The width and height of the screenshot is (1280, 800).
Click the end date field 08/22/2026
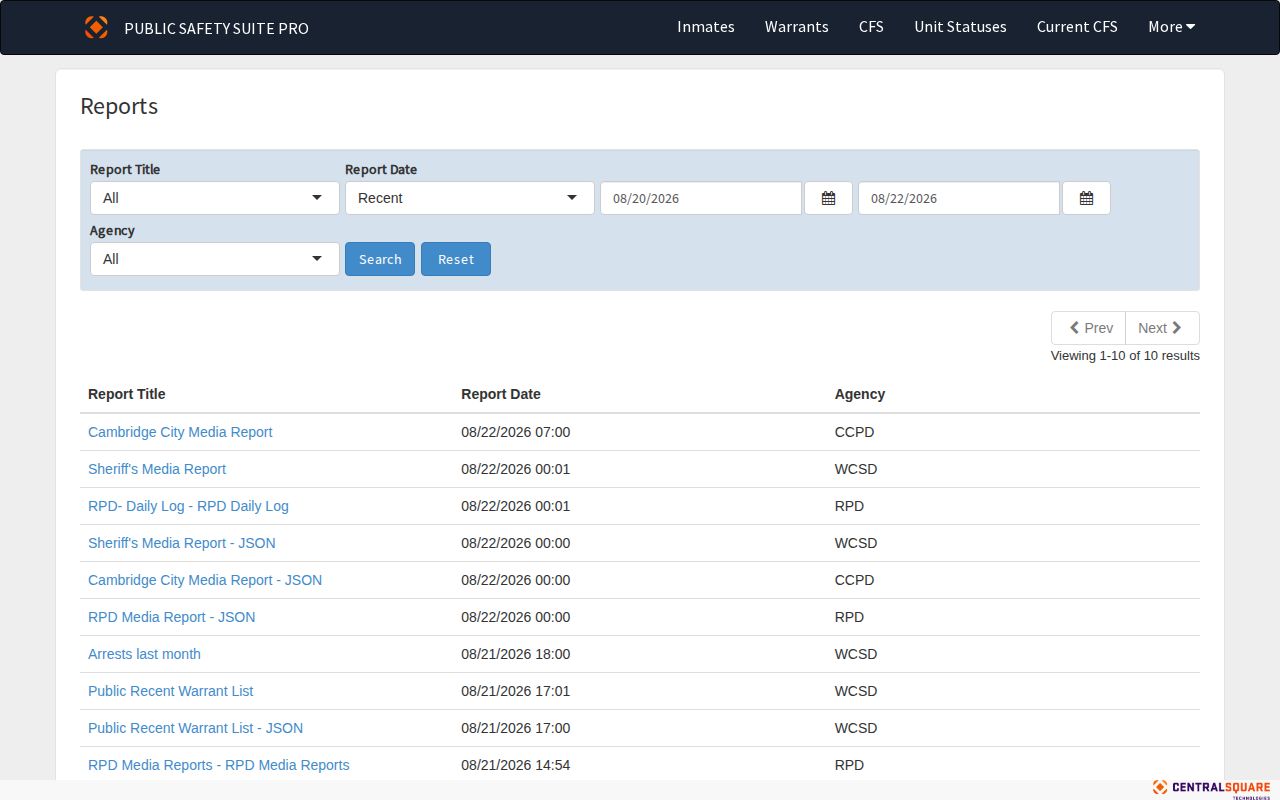pos(959,198)
